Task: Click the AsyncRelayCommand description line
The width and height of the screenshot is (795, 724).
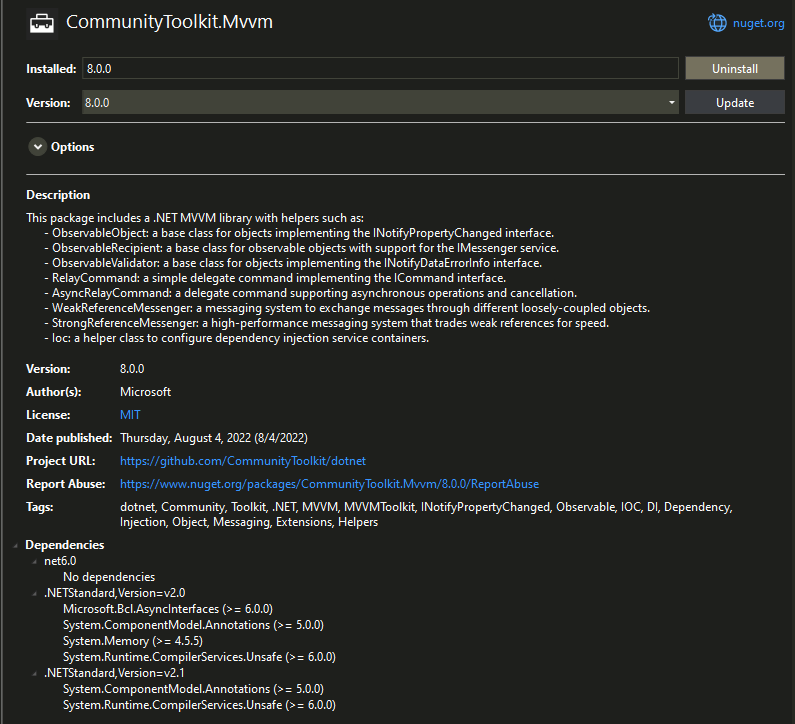Action: point(311,293)
